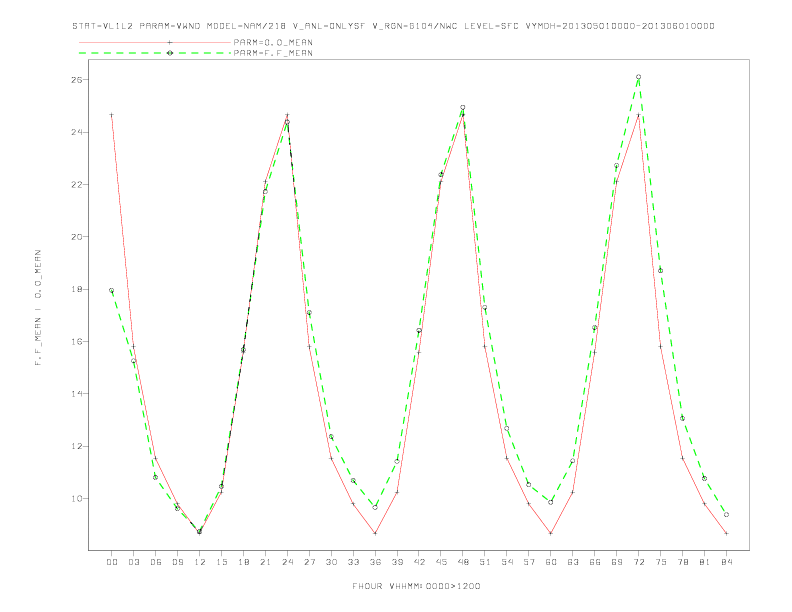The width and height of the screenshot is (792, 612).
Task: Select green circle marker at hour 75
Action: [660, 271]
